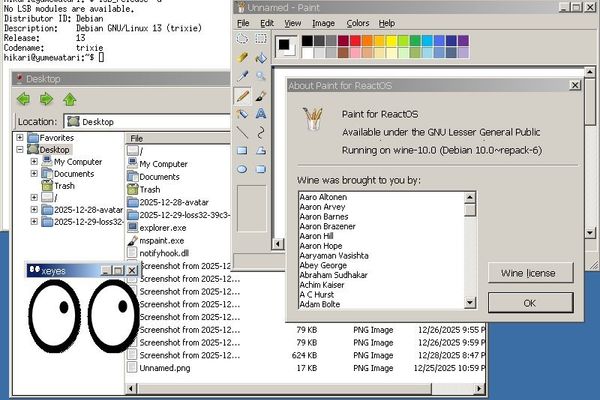The image size is (600, 400).
Task: Go forward with the green right arrow
Action: coord(46,99)
